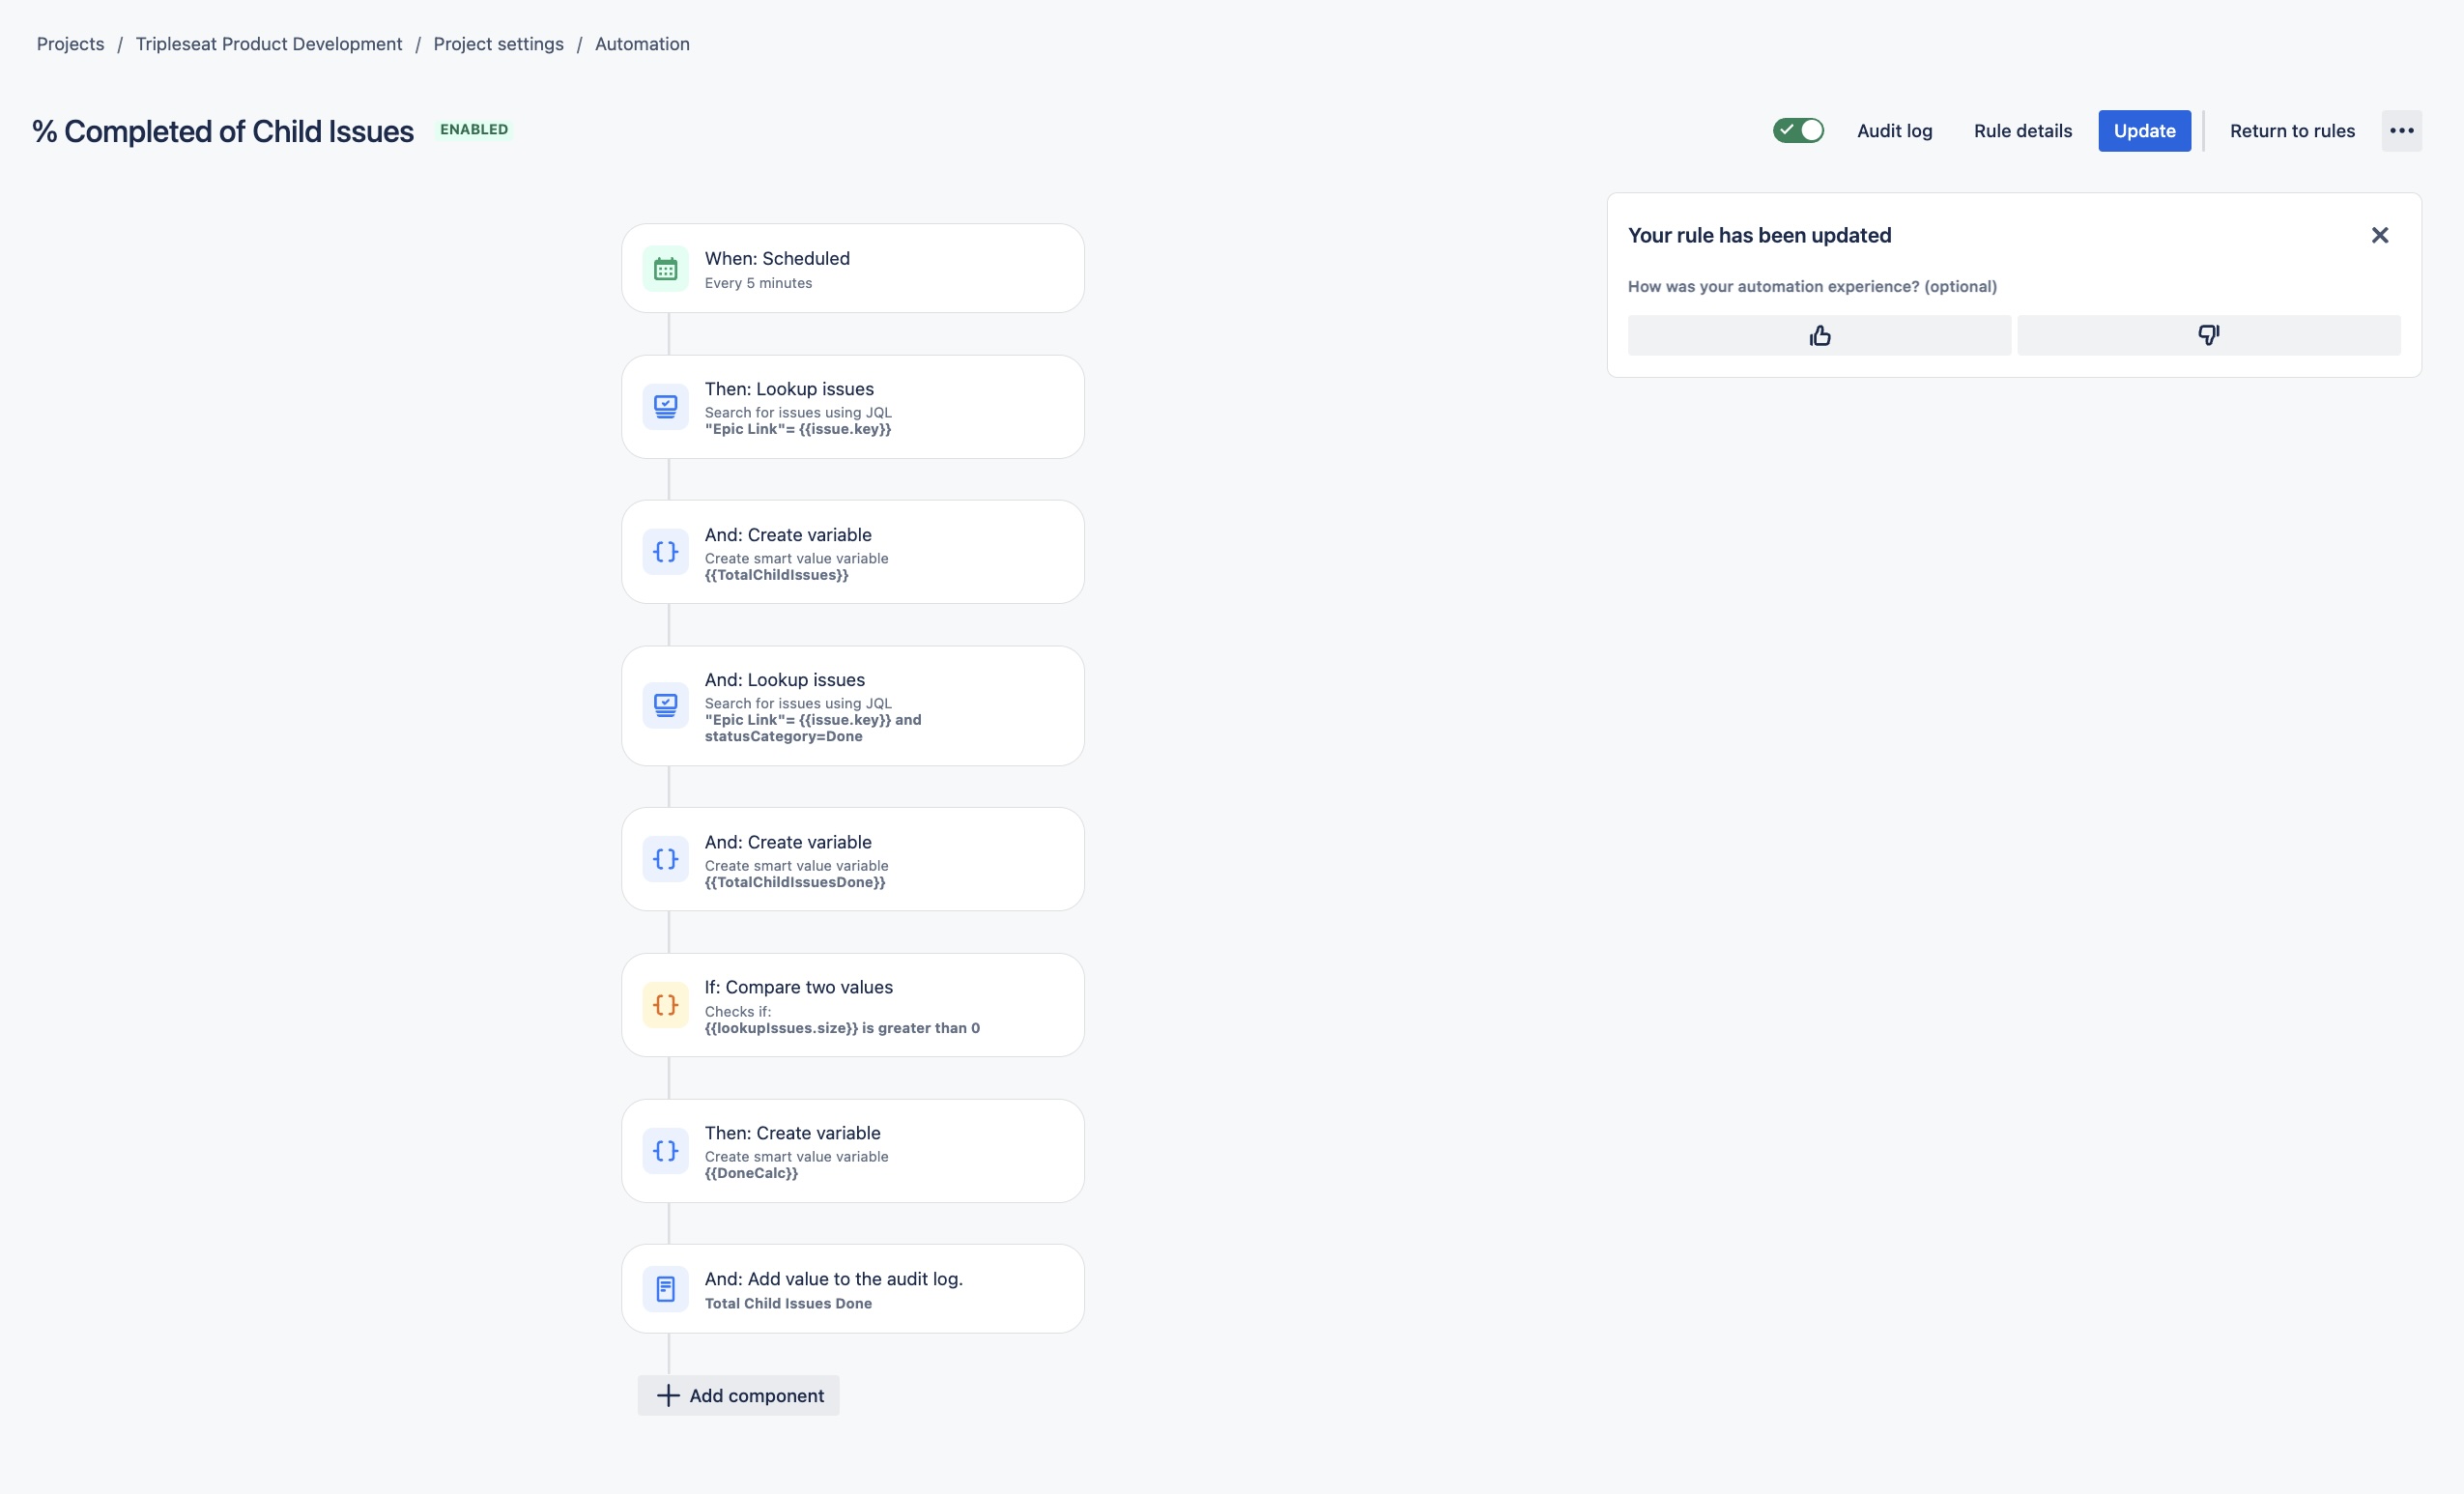Click the audit log action document icon
This screenshot has height=1494, width=2464.
[x=665, y=1289]
